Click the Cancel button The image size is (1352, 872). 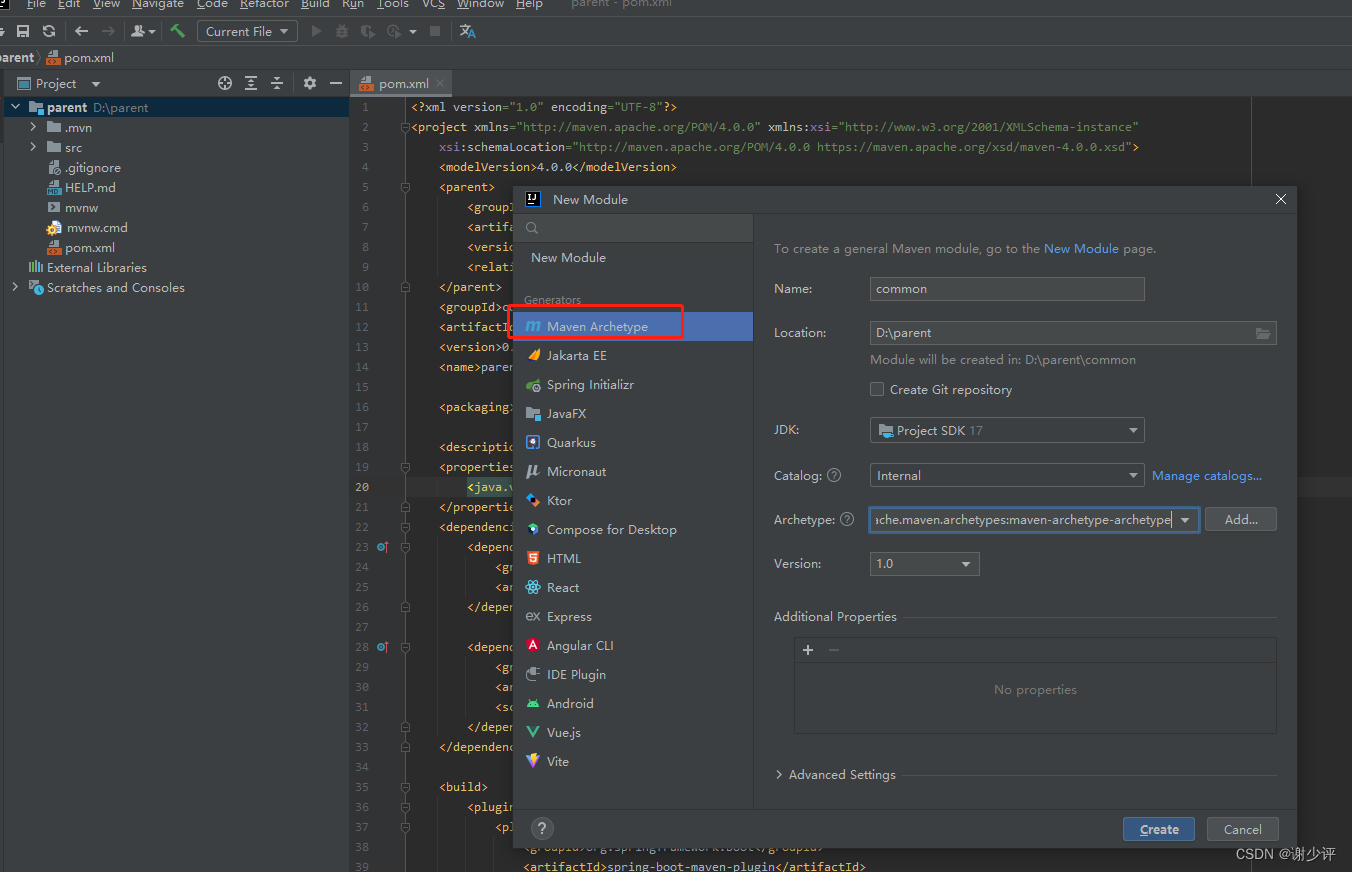point(1242,829)
